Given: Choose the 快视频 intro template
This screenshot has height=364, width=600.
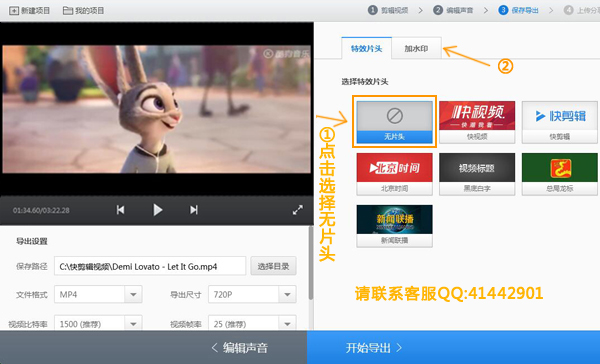Looking at the screenshot, I should click(x=477, y=122).
